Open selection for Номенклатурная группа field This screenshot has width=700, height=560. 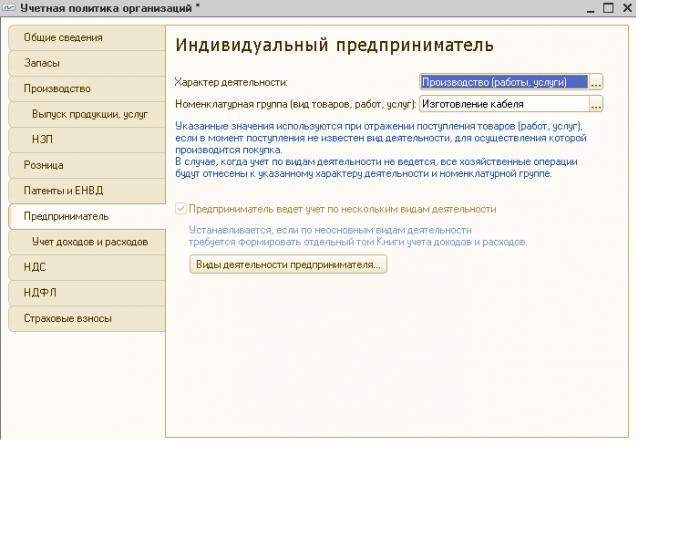[596, 104]
